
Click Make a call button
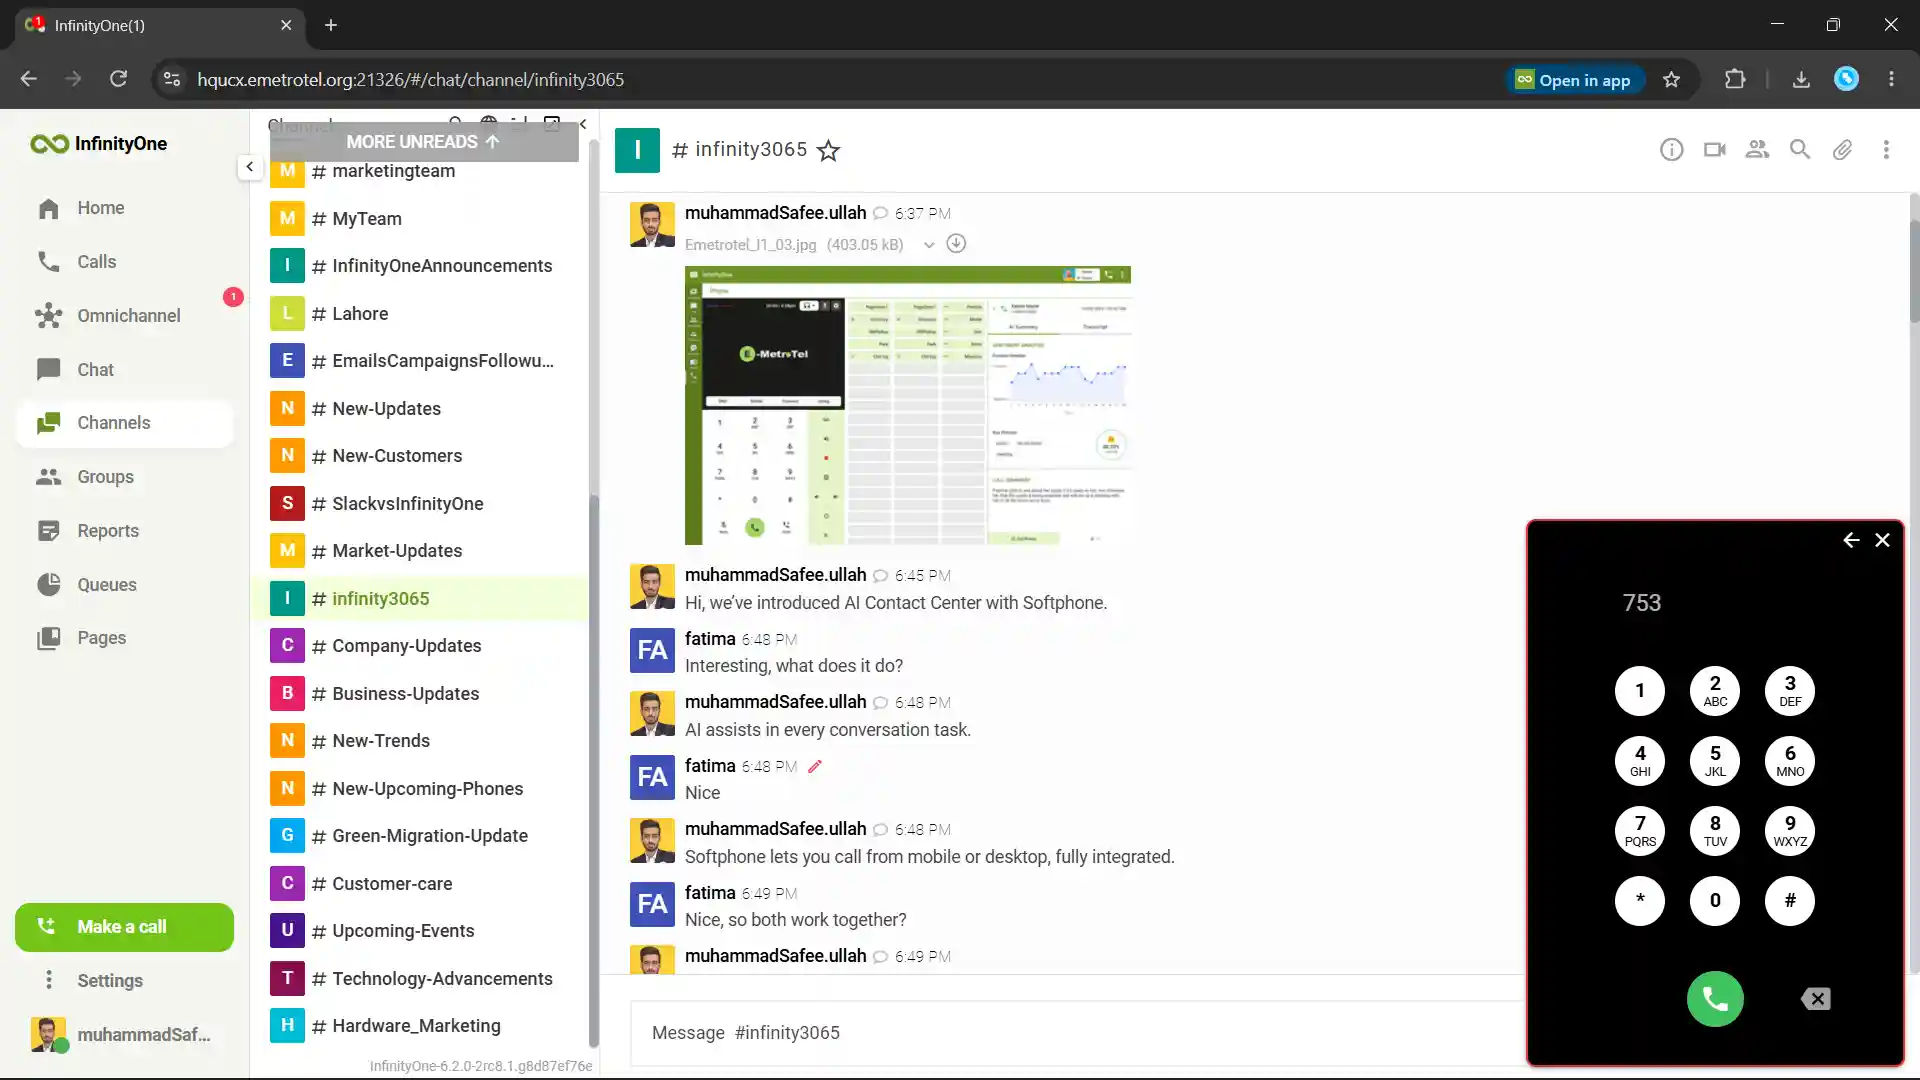(x=124, y=927)
